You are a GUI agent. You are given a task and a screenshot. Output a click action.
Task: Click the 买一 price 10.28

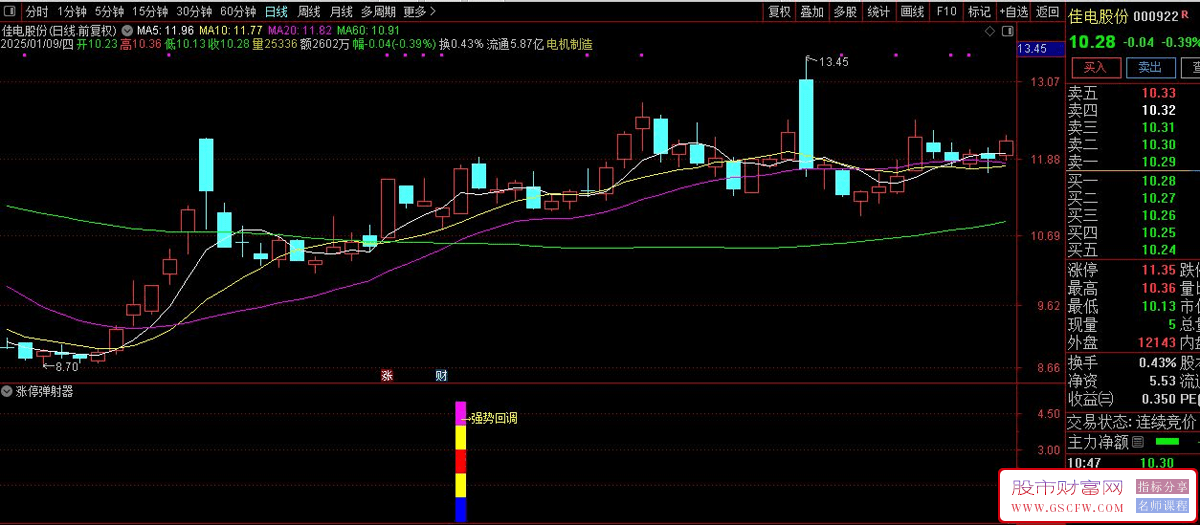point(1159,181)
